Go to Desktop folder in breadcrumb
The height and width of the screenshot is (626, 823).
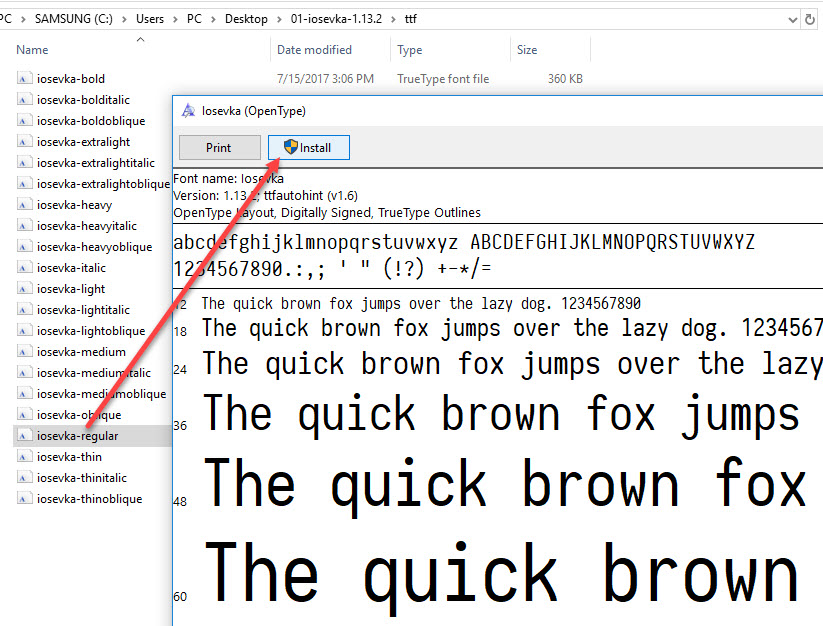[246, 19]
